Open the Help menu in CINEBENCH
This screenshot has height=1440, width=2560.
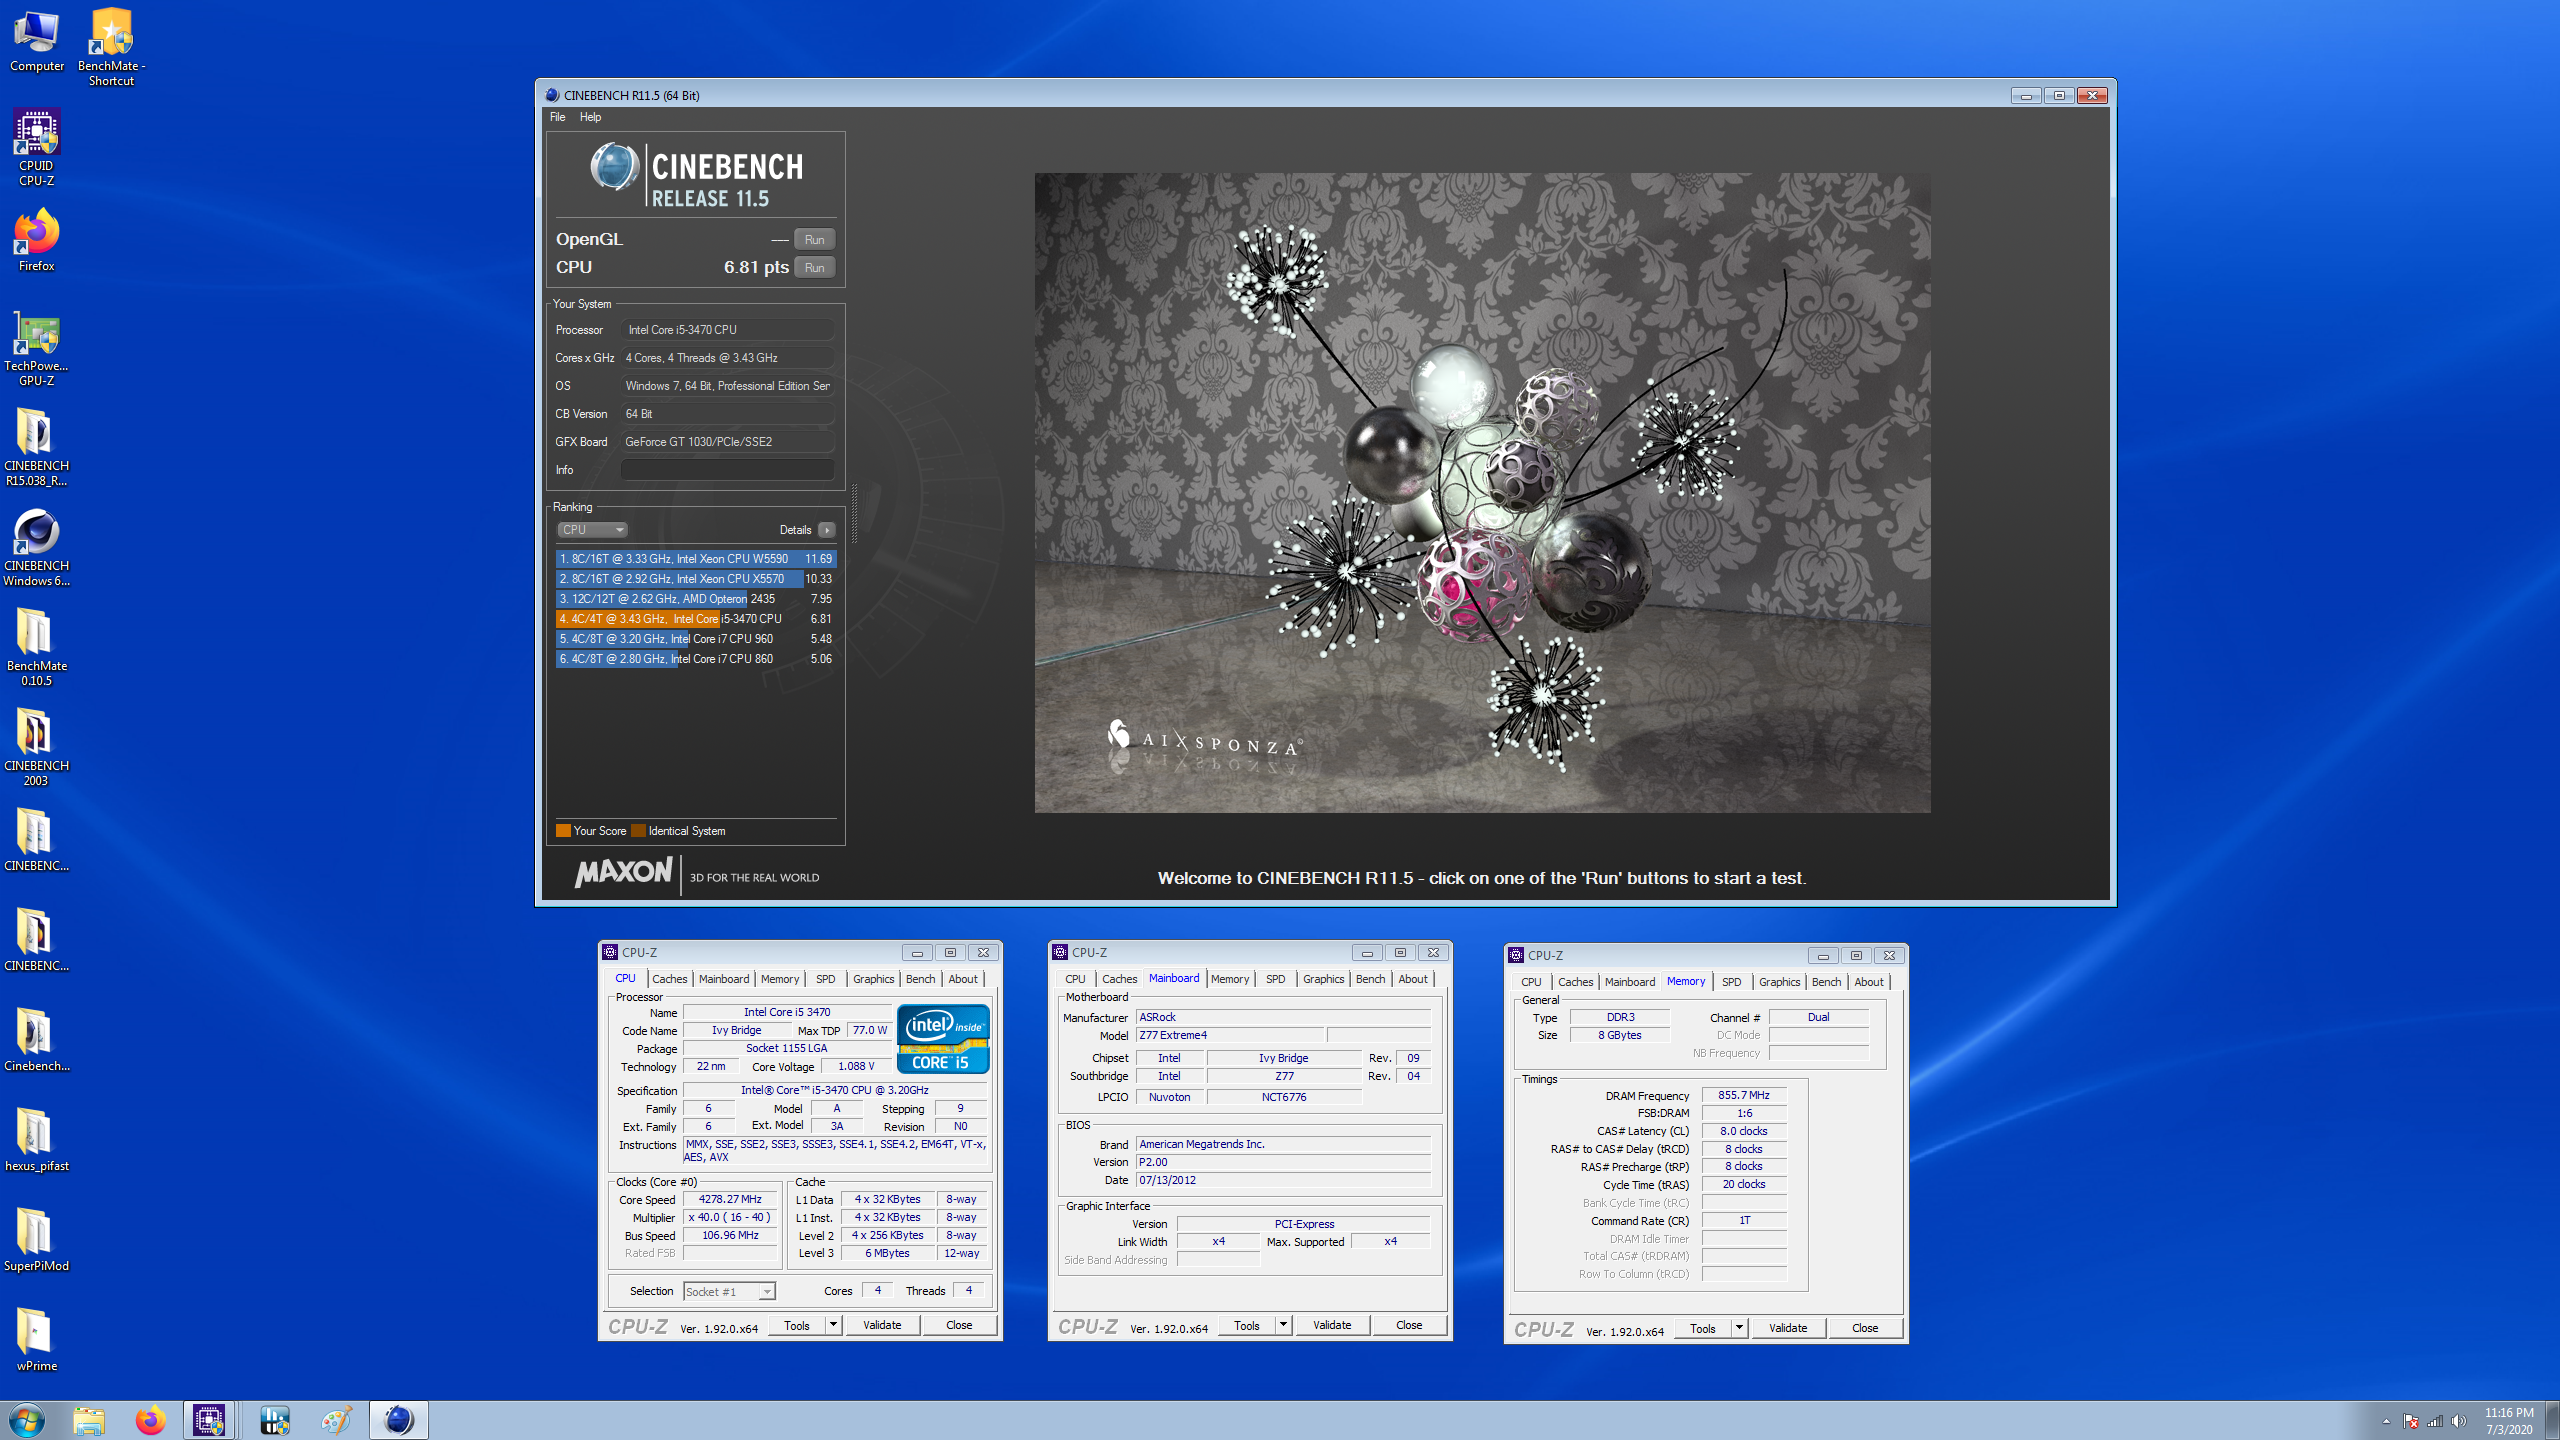point(590,117)
